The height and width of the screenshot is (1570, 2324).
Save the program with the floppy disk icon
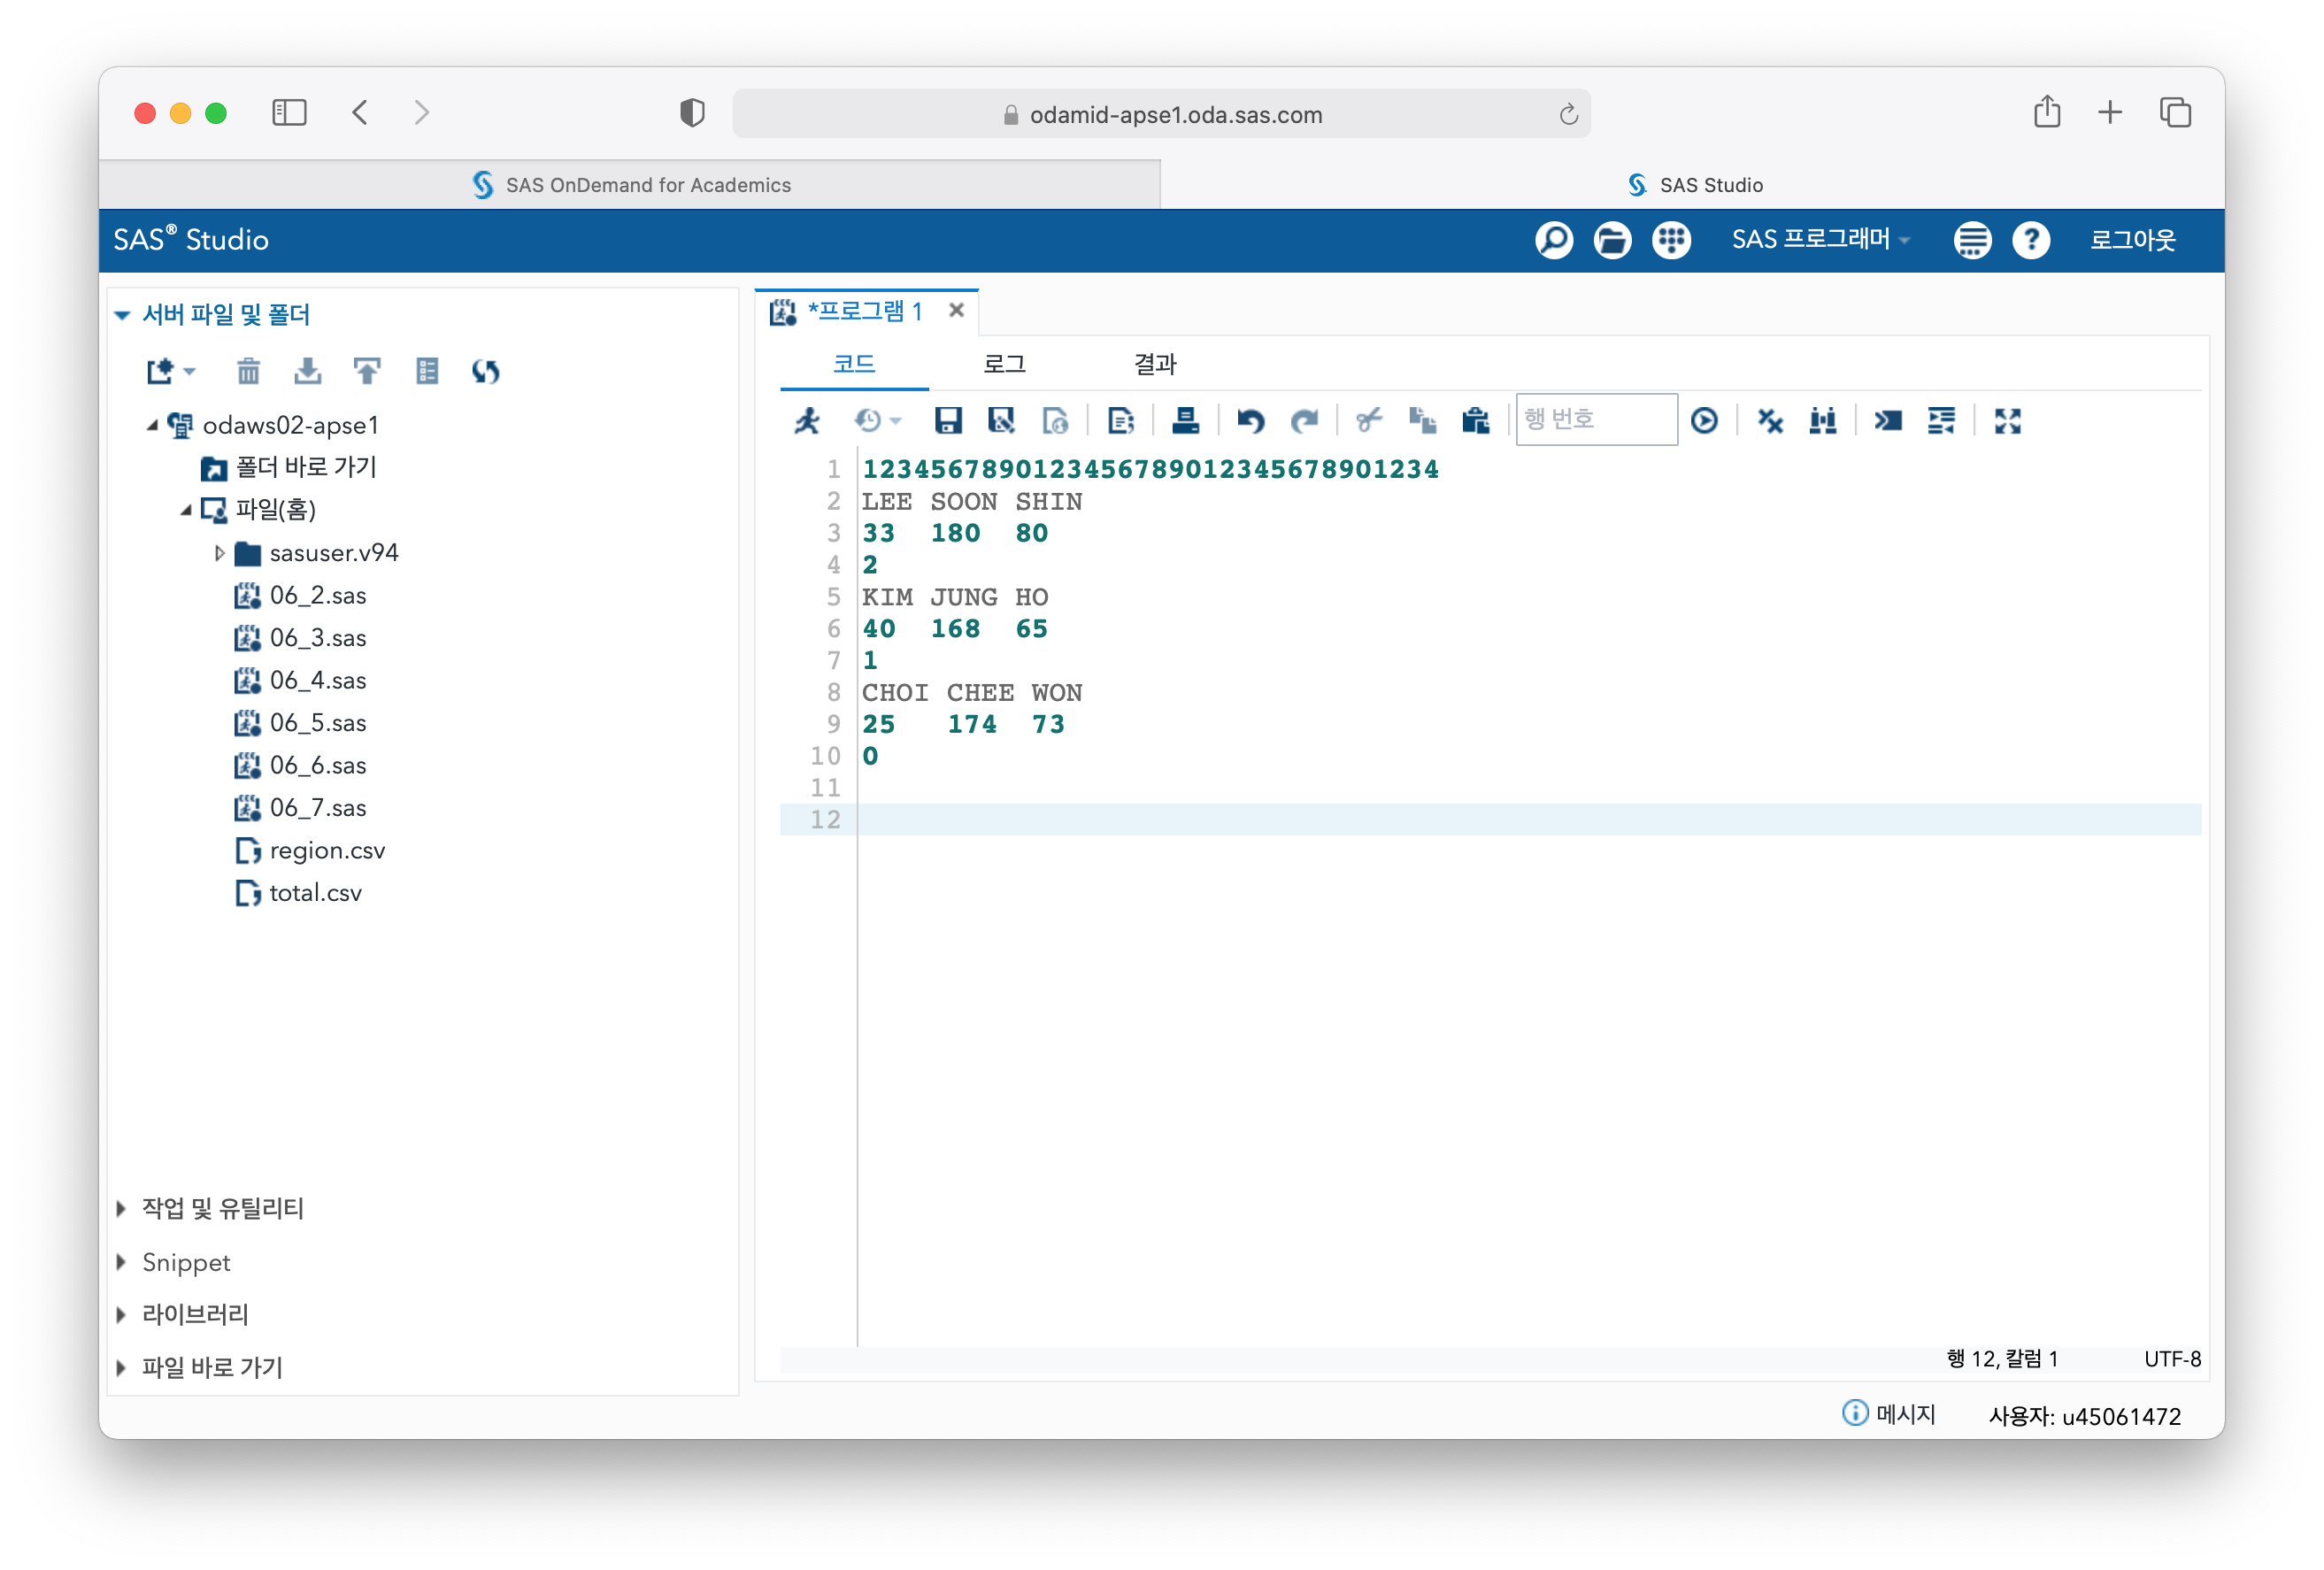[x=947, y=421]
